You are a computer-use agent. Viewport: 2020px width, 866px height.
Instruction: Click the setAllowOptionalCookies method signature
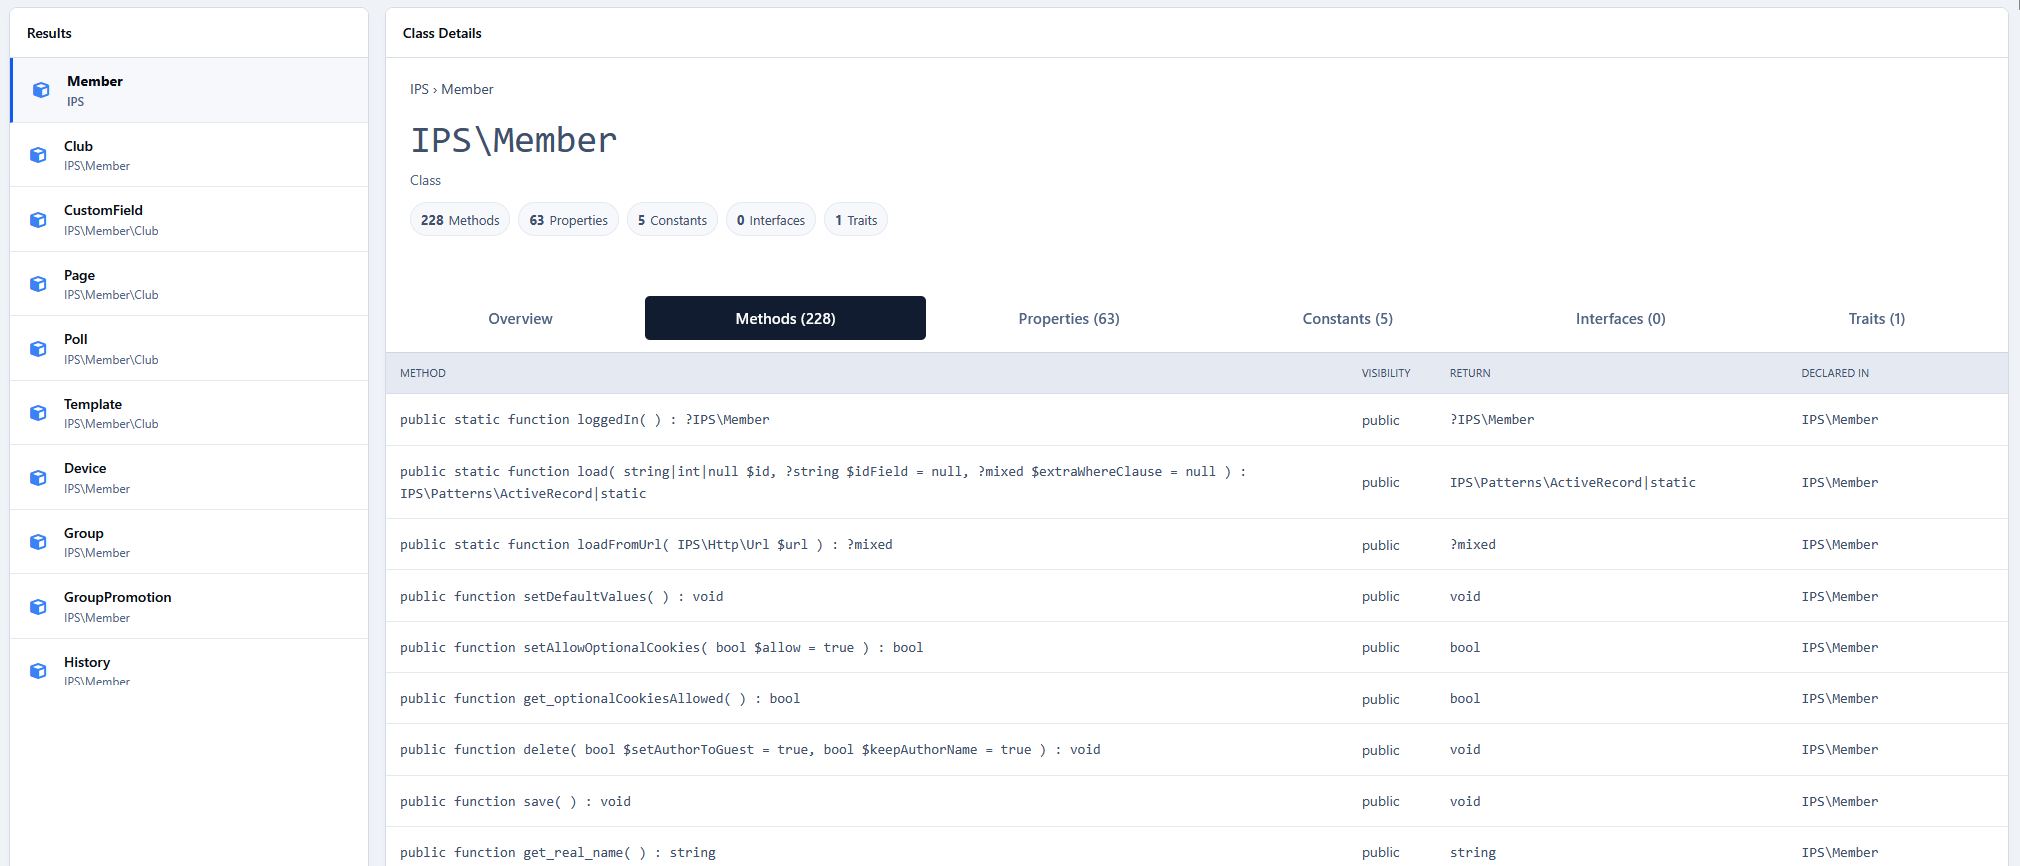click(x=661, y=648)
